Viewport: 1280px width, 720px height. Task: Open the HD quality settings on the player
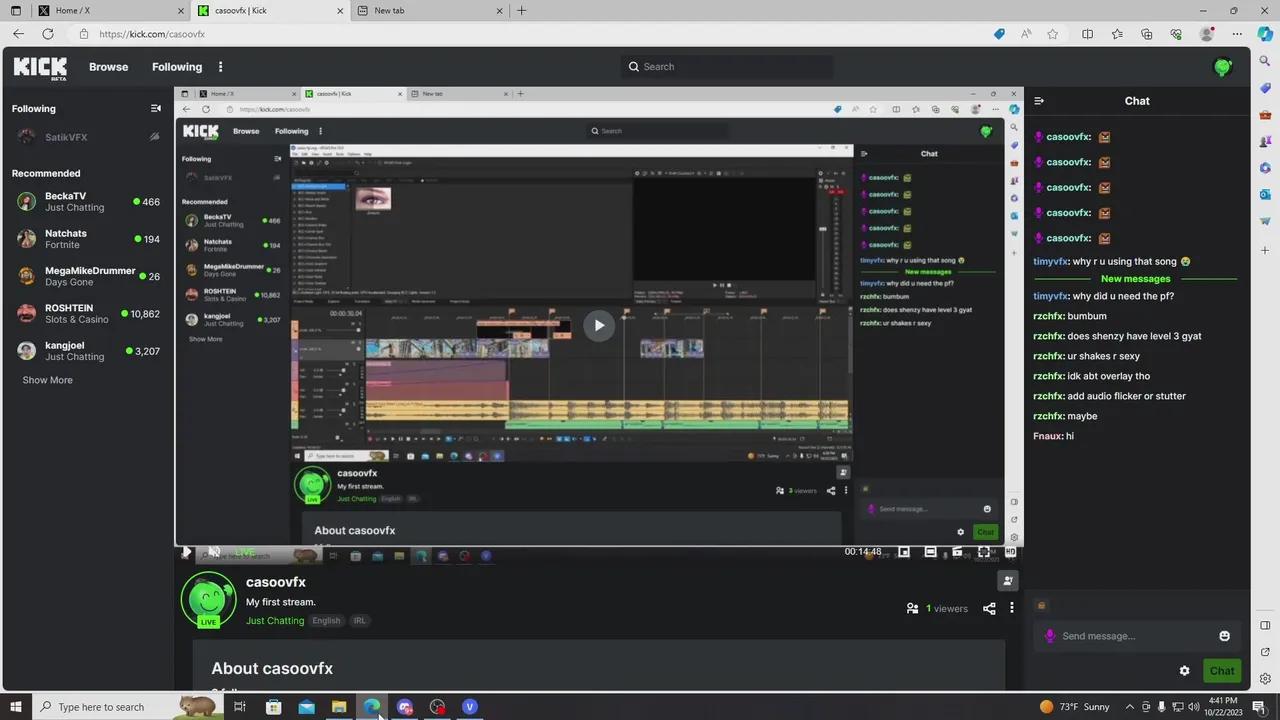coord(1010,552)
